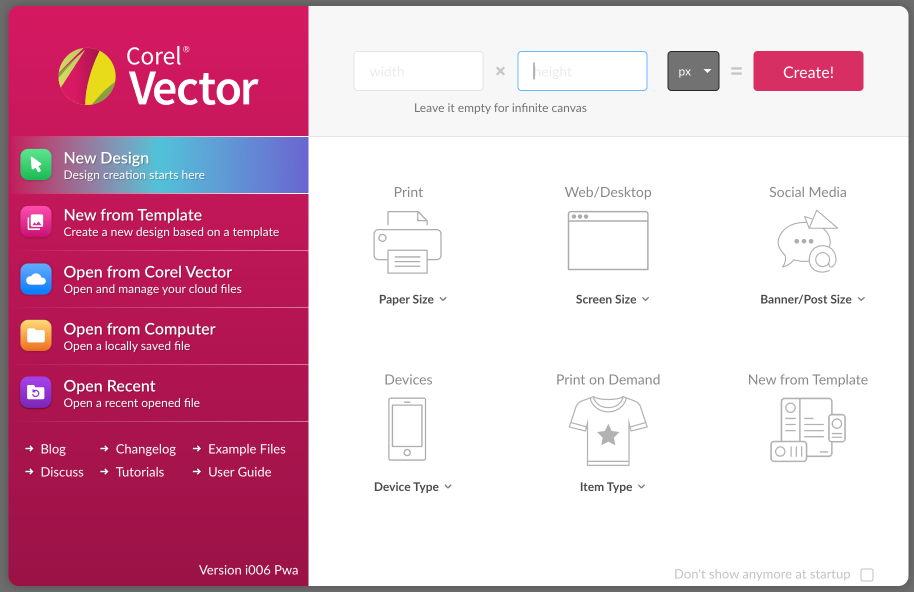Select the New Design sidebar icon
This screenshot has height=592, width=914.
[36, 164]
